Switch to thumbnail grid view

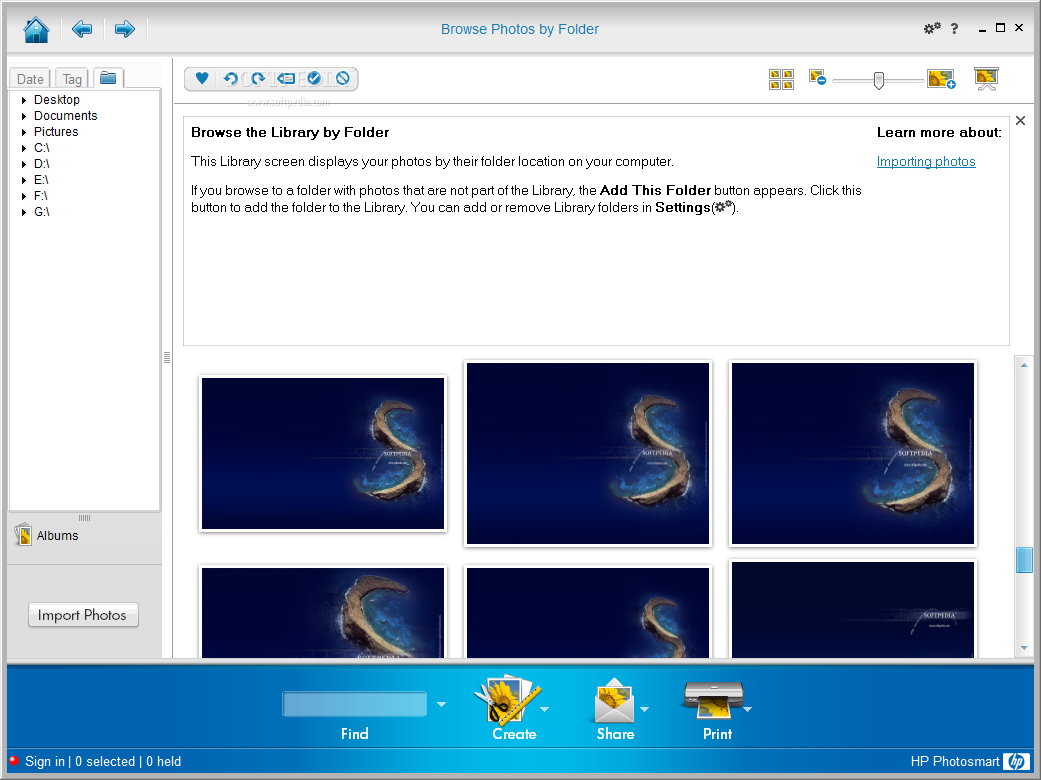pyautogui.click(x=781, y=80)
